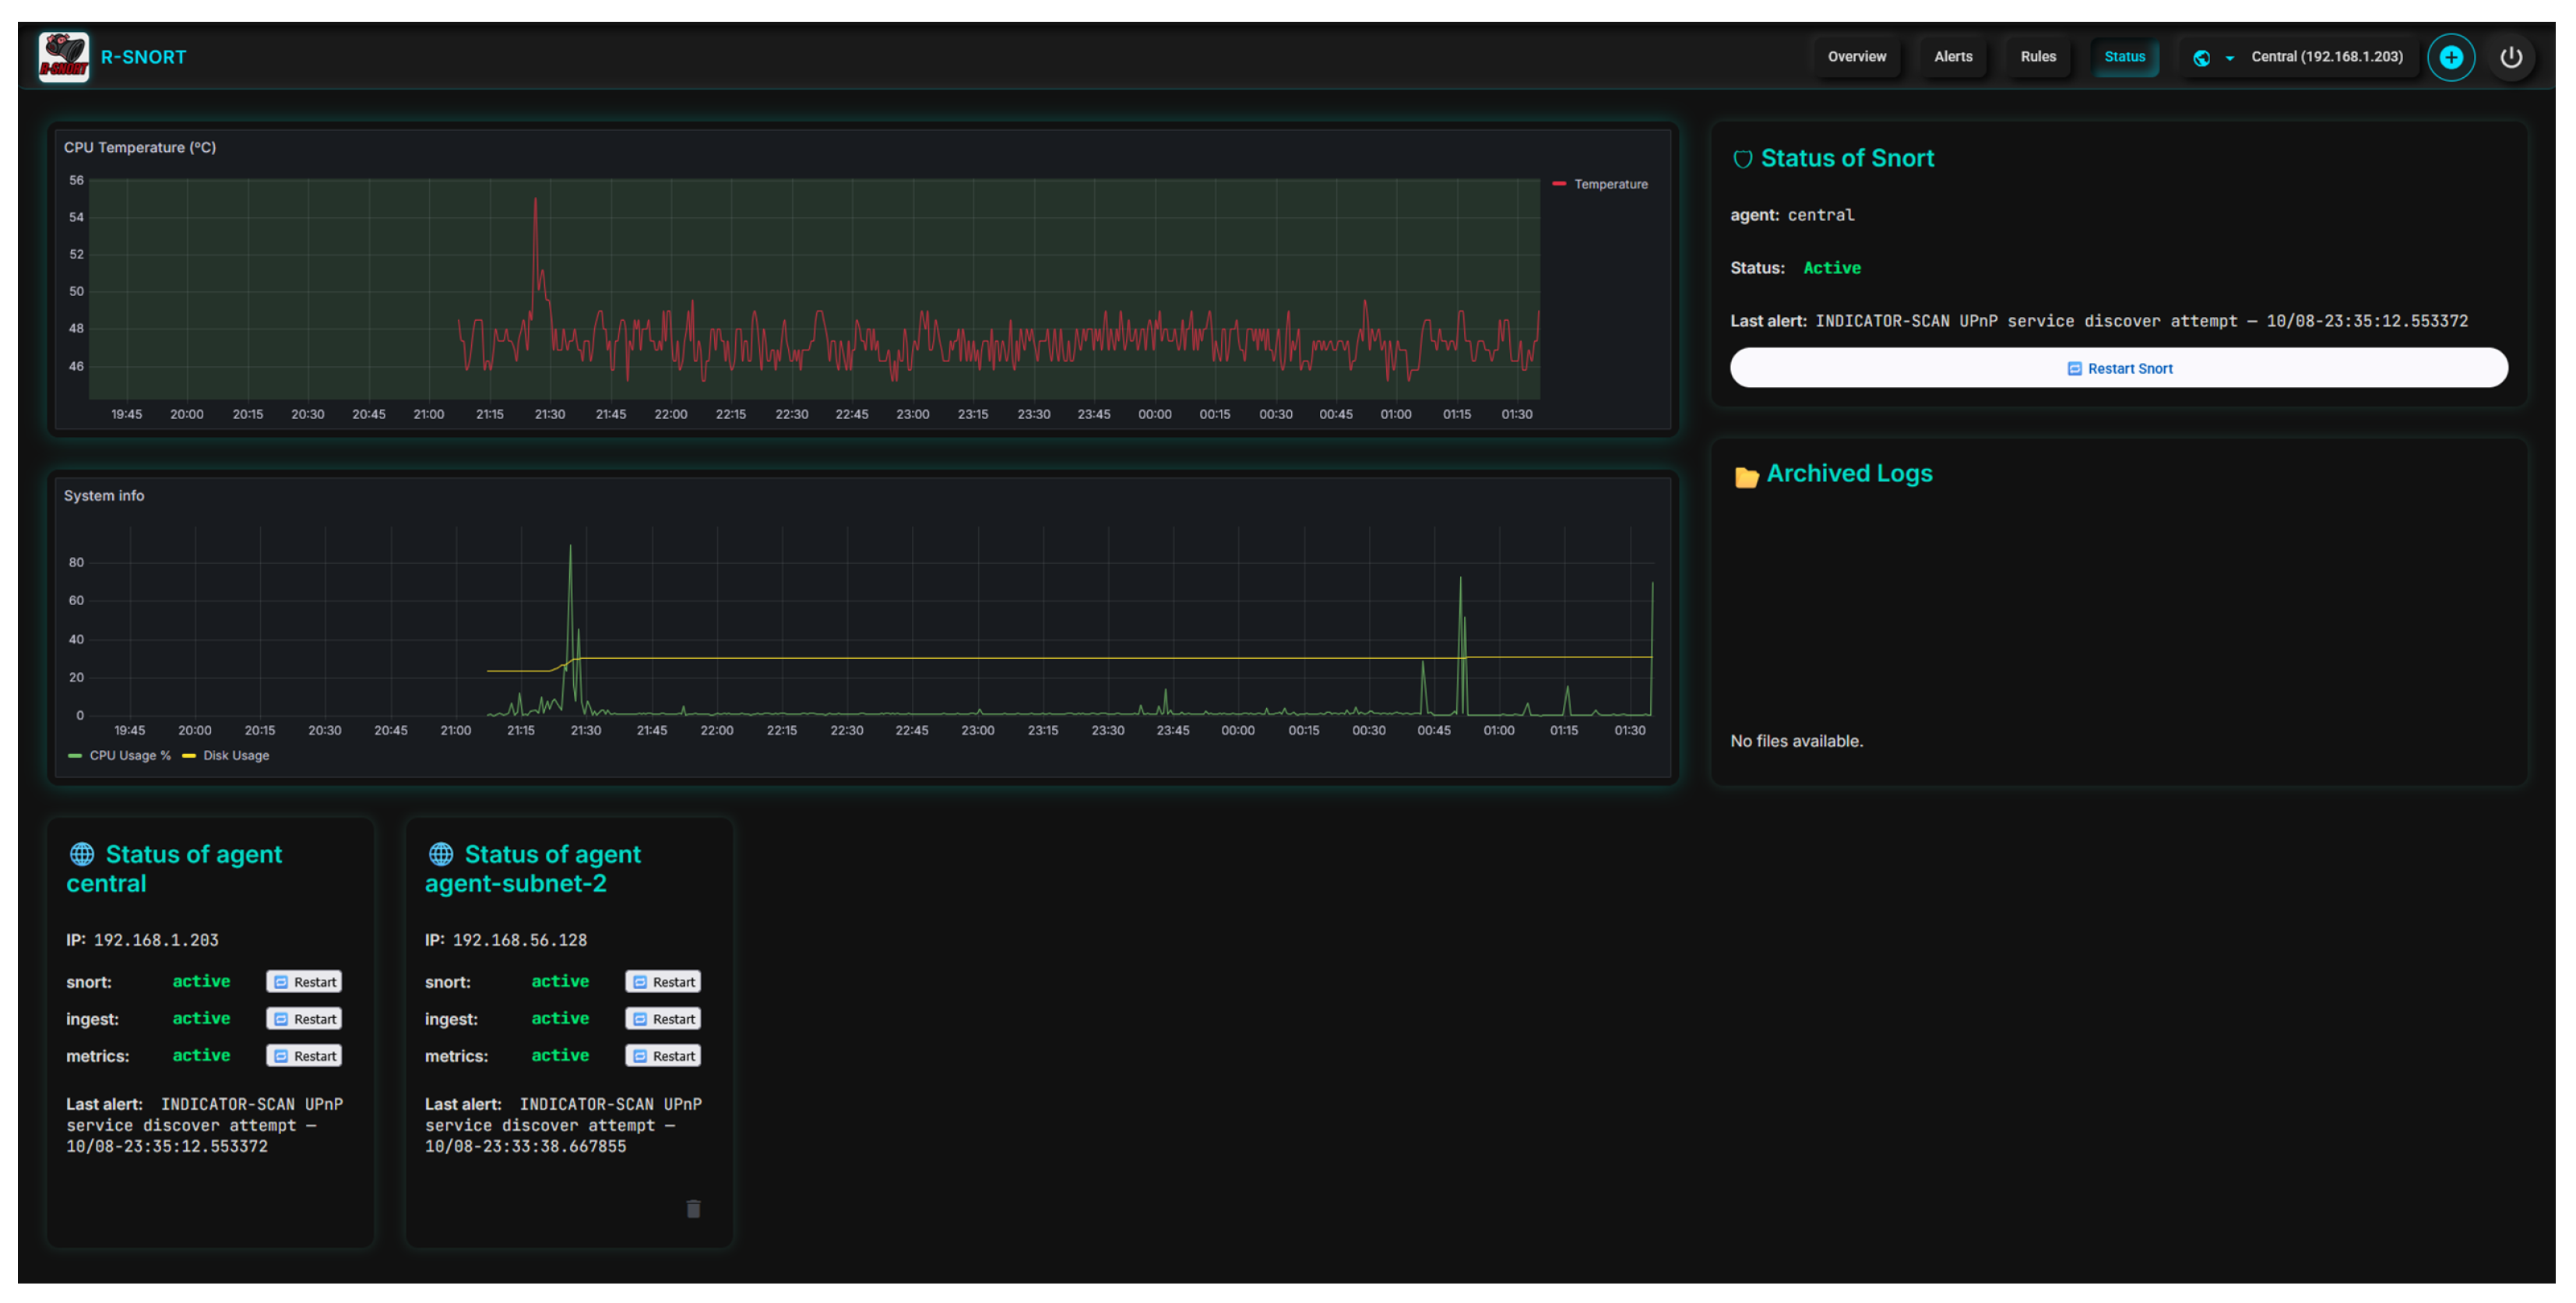
Task: Click the Status of Snort heading
Action: pyautogui.click(x=1846, y=158)
